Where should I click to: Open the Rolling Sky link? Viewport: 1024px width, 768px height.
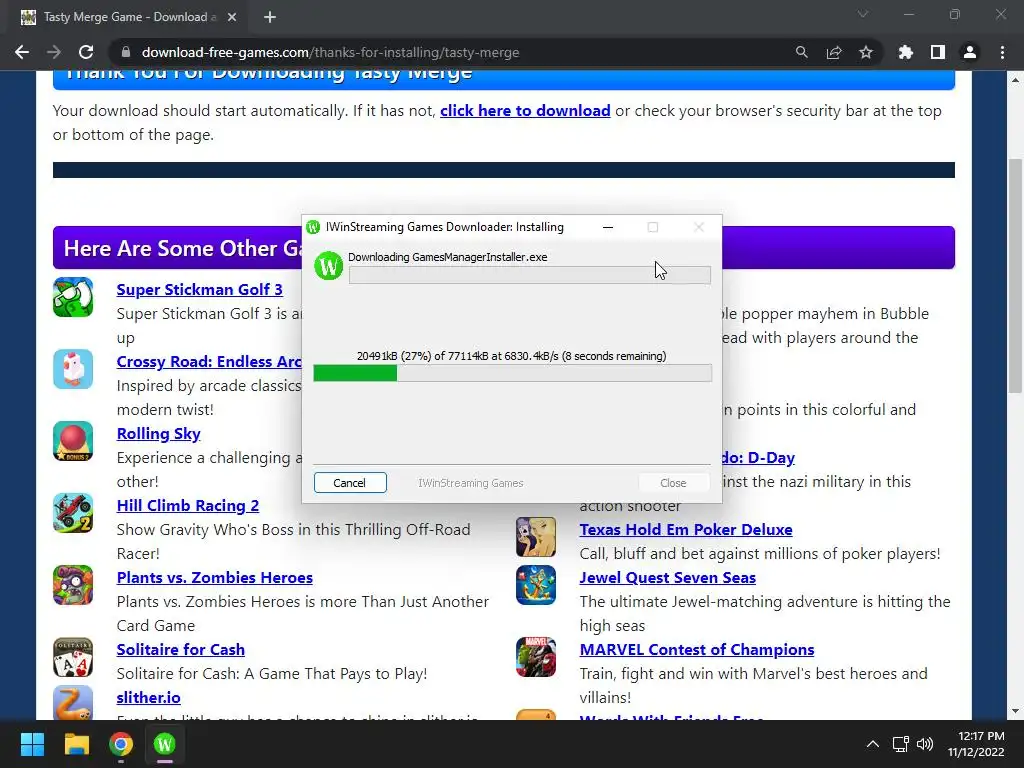pos(159,434)
